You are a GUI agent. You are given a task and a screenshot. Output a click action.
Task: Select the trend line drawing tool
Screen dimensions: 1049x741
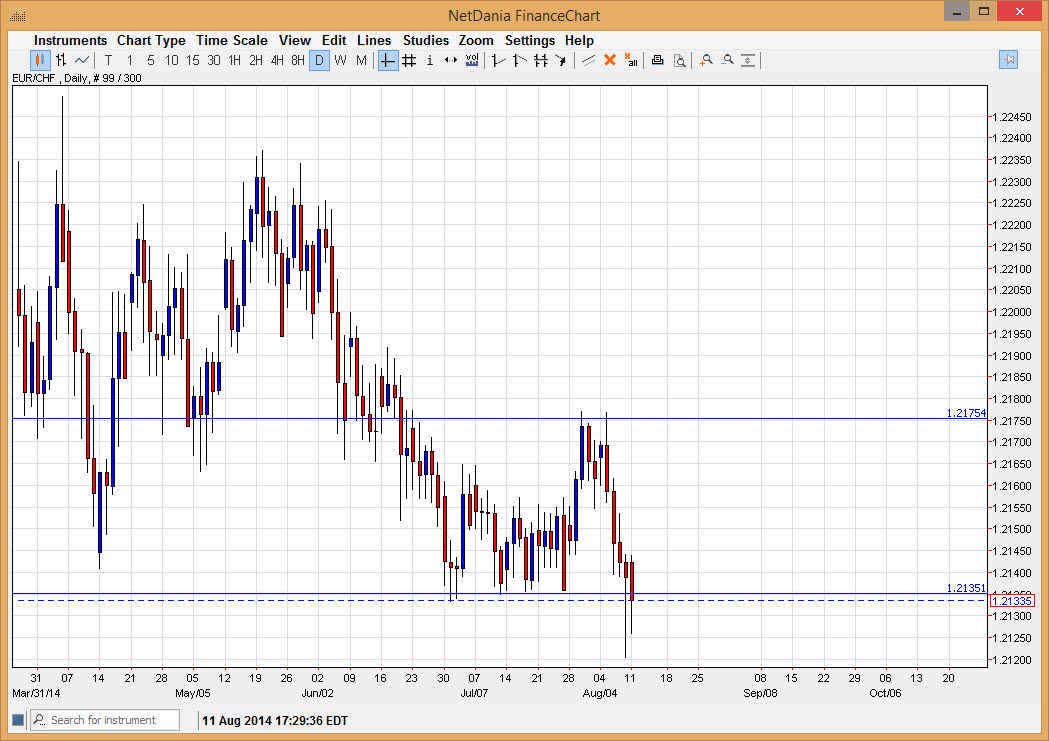tap(587, 60)
